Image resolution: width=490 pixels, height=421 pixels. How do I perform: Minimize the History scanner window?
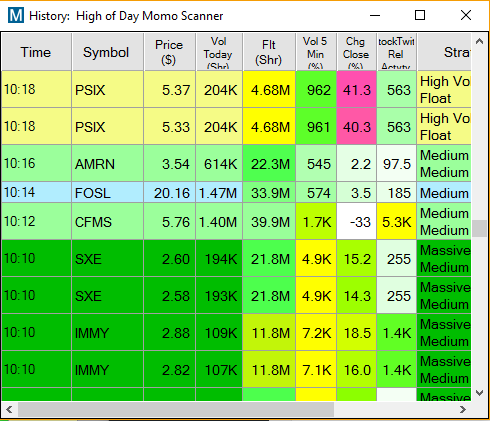coord(375,15)
